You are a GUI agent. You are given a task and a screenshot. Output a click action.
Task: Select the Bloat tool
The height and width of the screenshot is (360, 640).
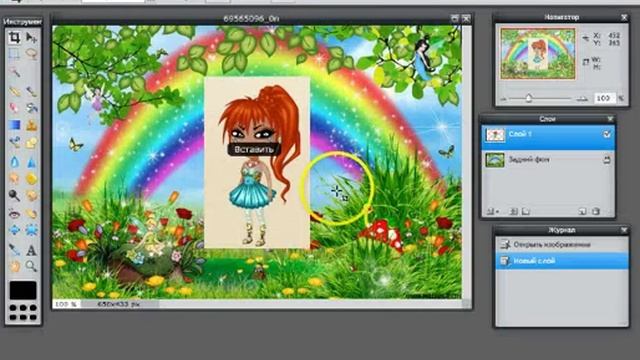pos(14,230)
